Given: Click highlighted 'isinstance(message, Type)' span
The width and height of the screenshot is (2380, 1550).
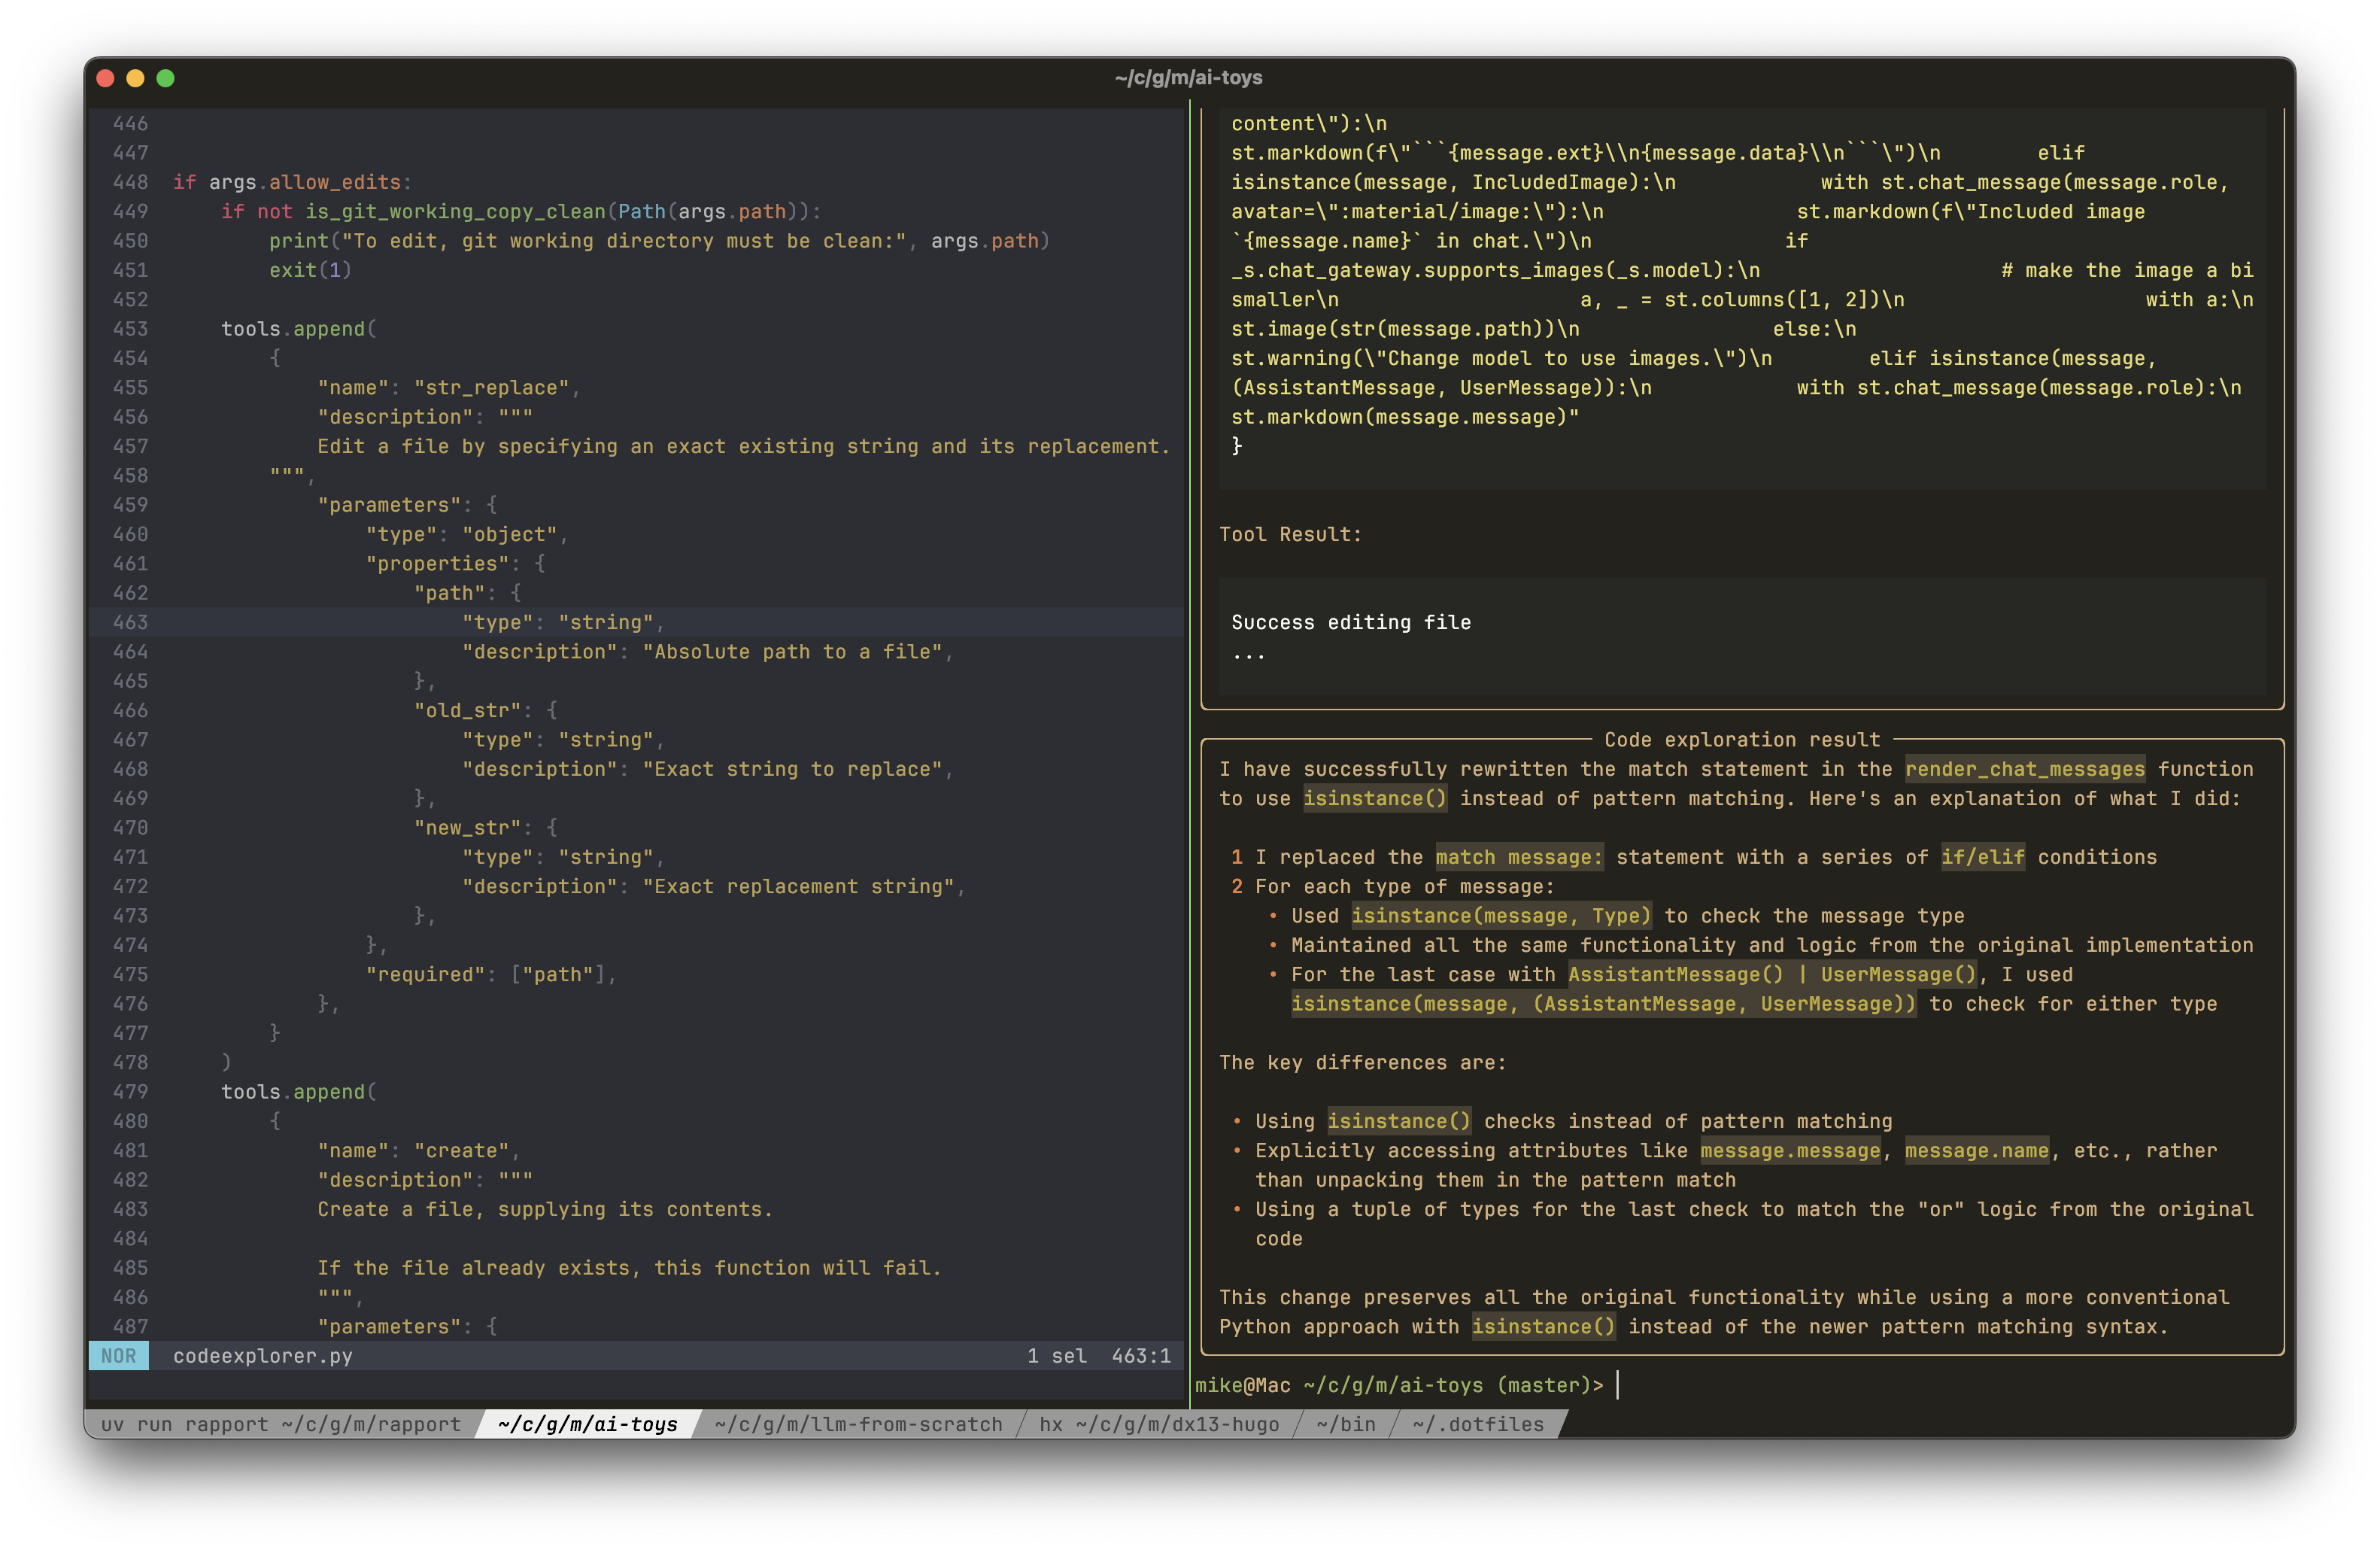Looking at the screenshot, I should (1502, 916).
